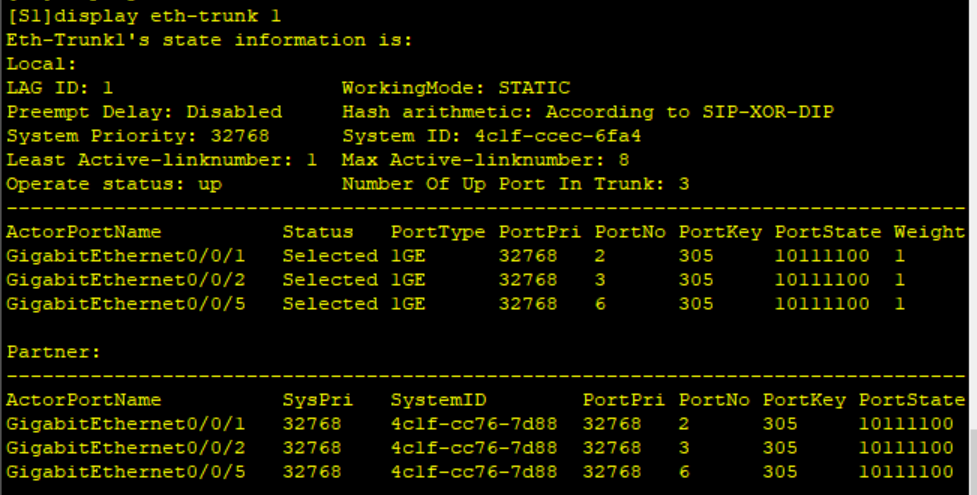Click PortNo '6' in Partner GigabitEthernet0/0/5 row

684,472
